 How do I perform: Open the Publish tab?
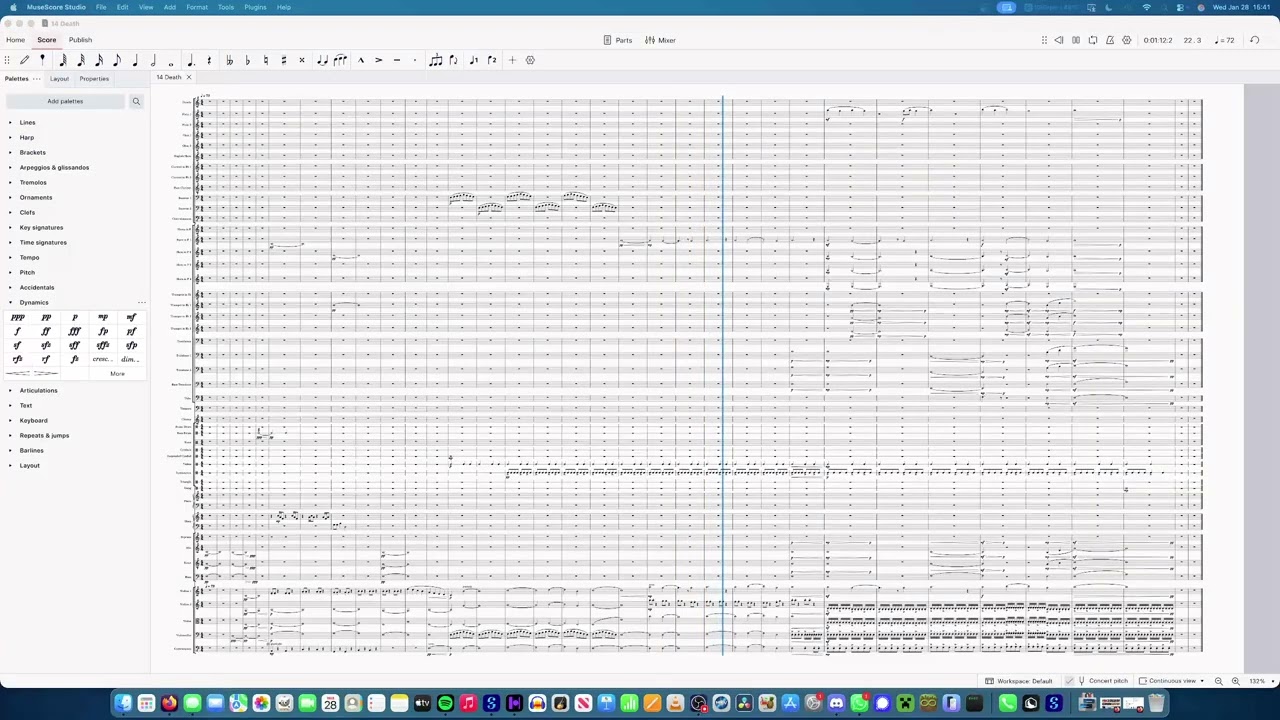tap(80, 40)
